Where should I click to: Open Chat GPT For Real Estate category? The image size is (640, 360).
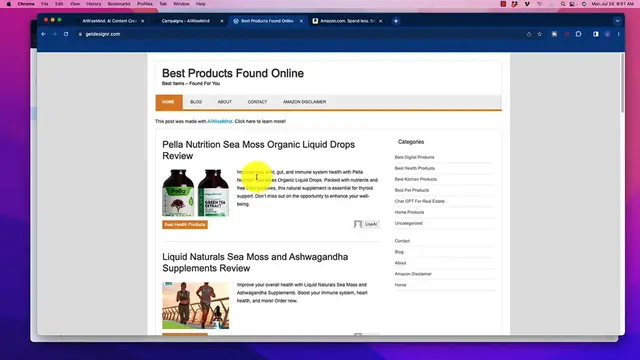(420, 201)
